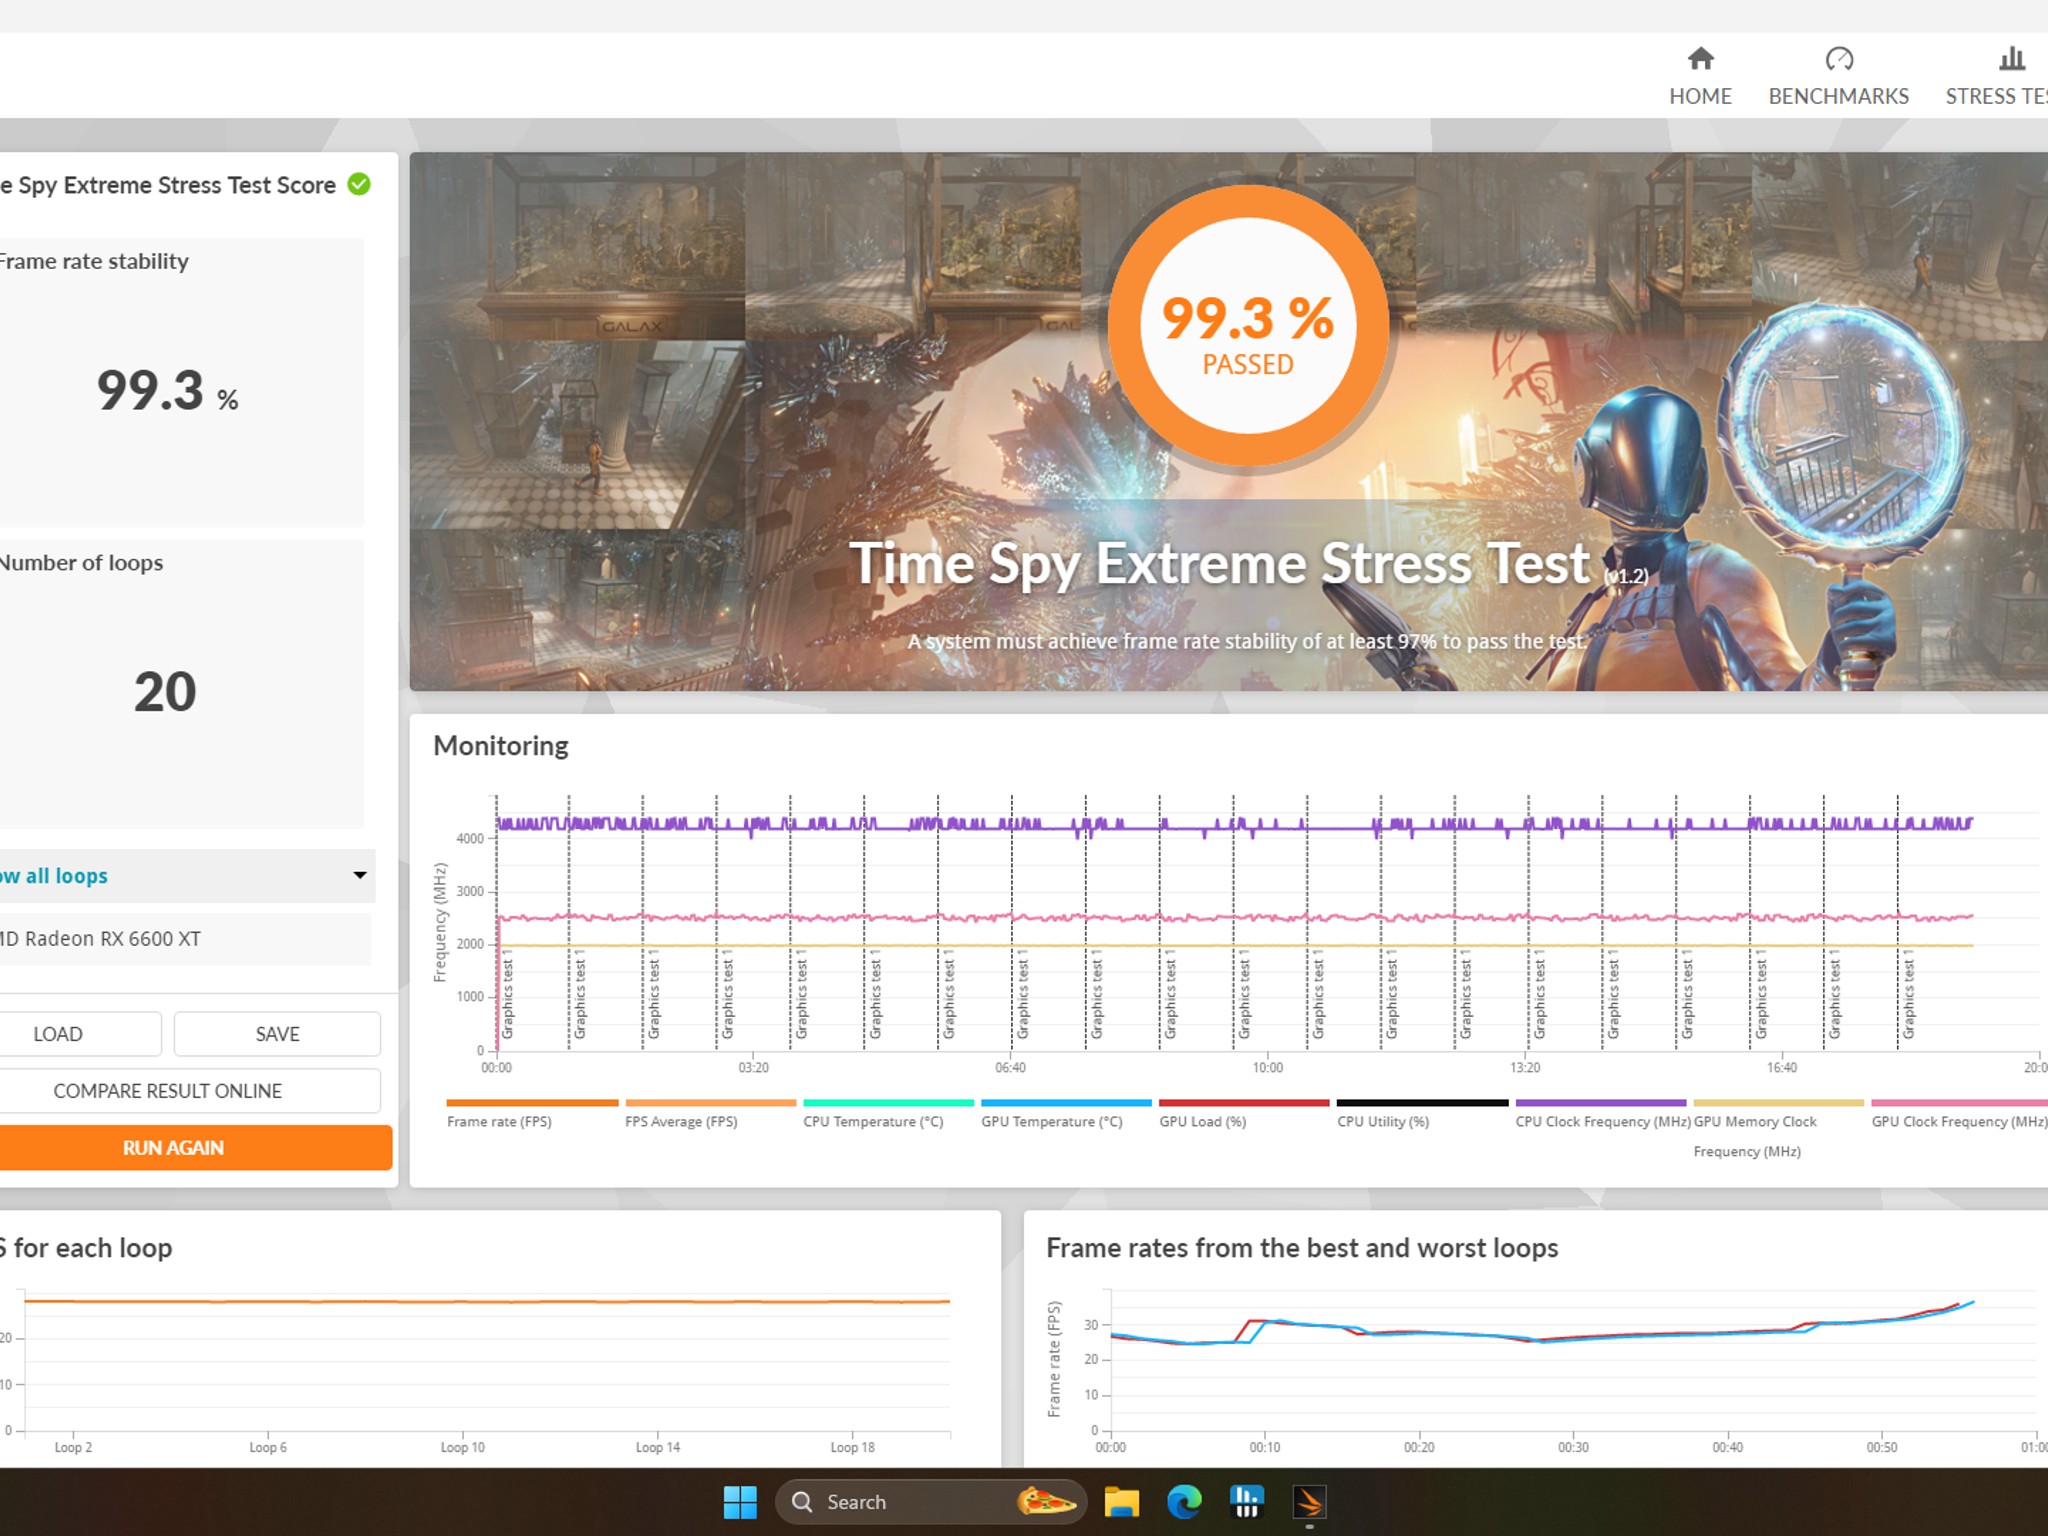Open Microsoft Edge from taskbar
The image size is (2048, 1536).
click(1184, 1502)
